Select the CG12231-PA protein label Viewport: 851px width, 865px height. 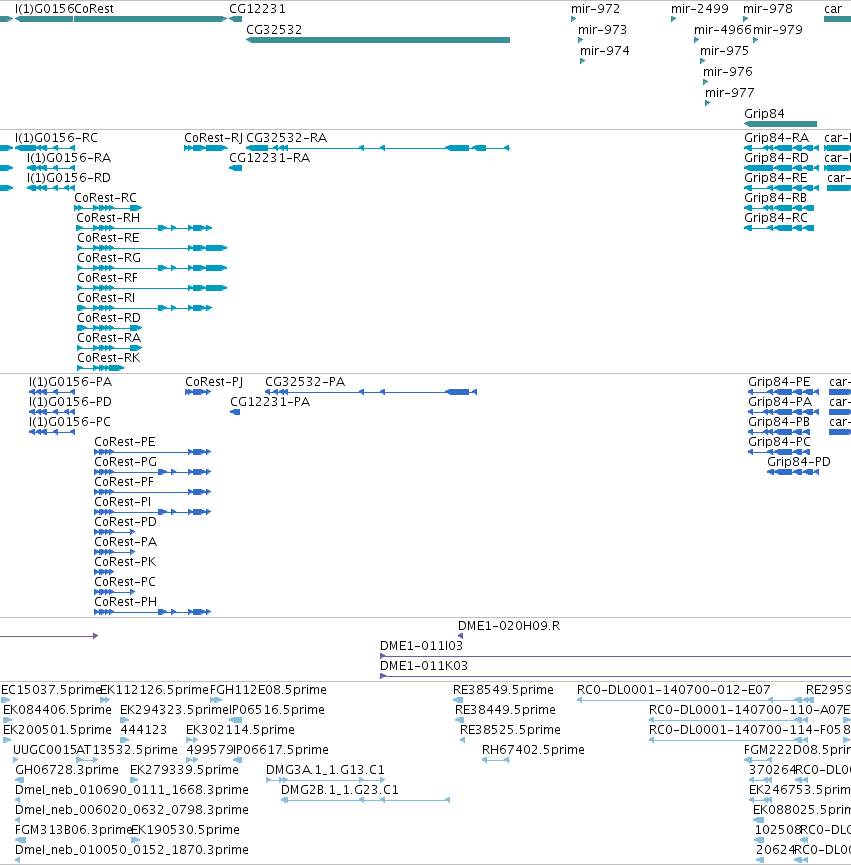[x=270, y=402]
